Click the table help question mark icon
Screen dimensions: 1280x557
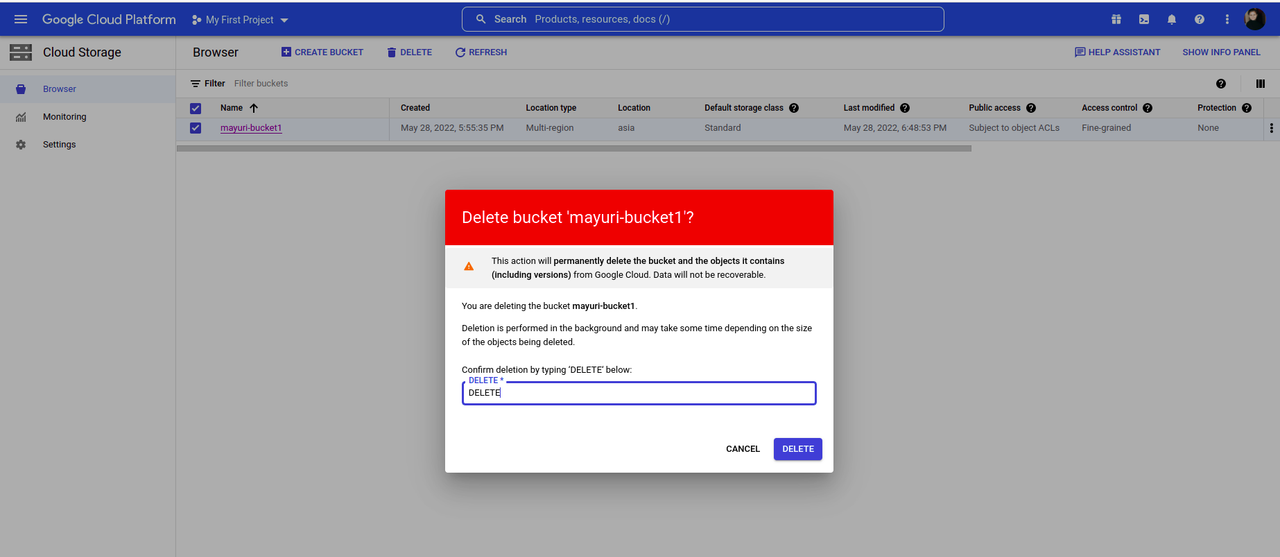[x=1221, y=84]
